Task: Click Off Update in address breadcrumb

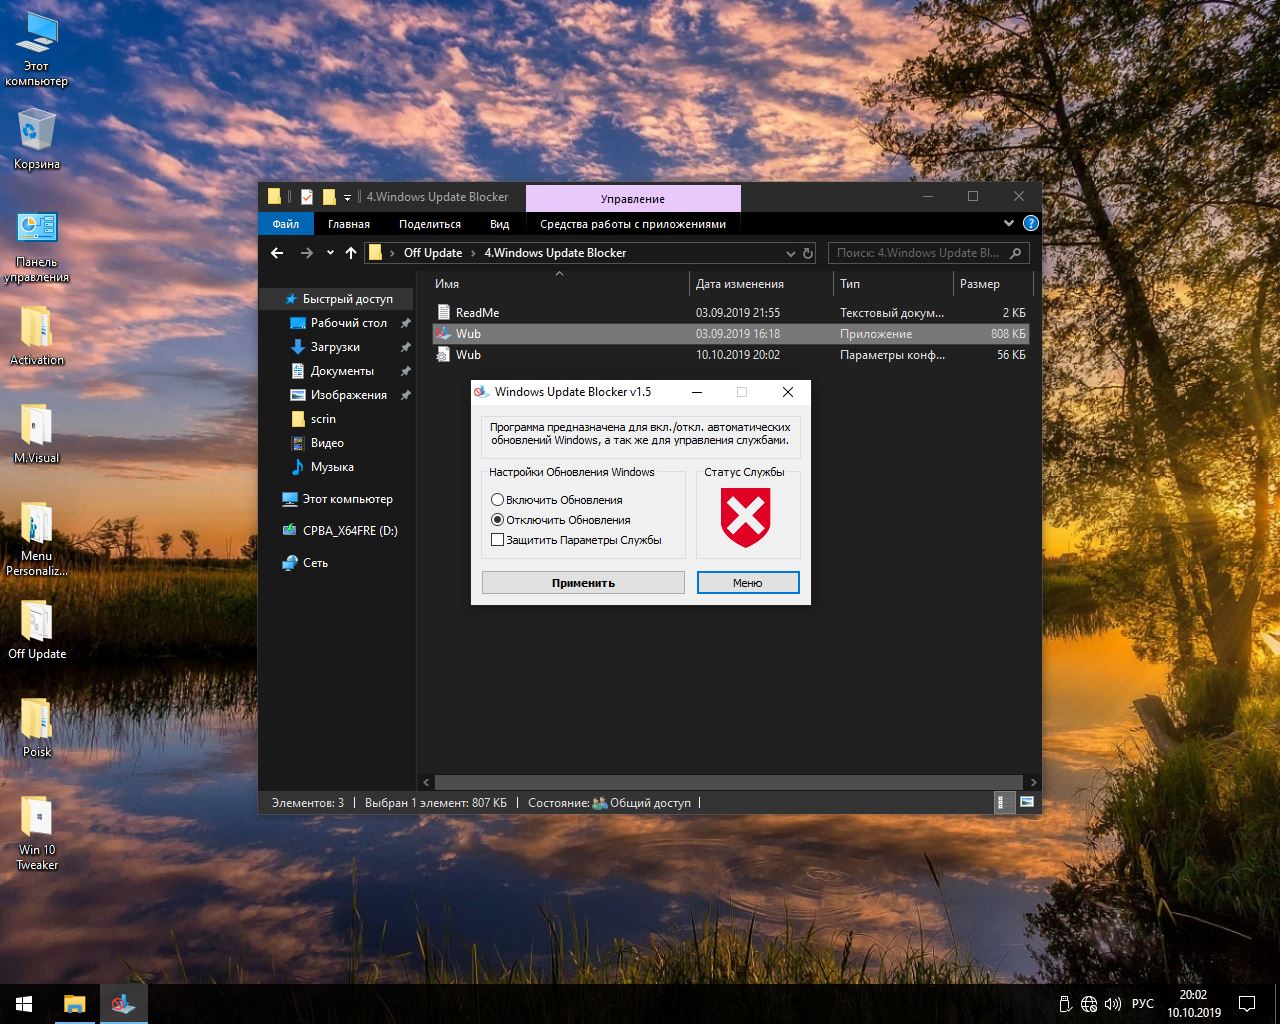Action: pyautogui.click(x=432, y=253)
